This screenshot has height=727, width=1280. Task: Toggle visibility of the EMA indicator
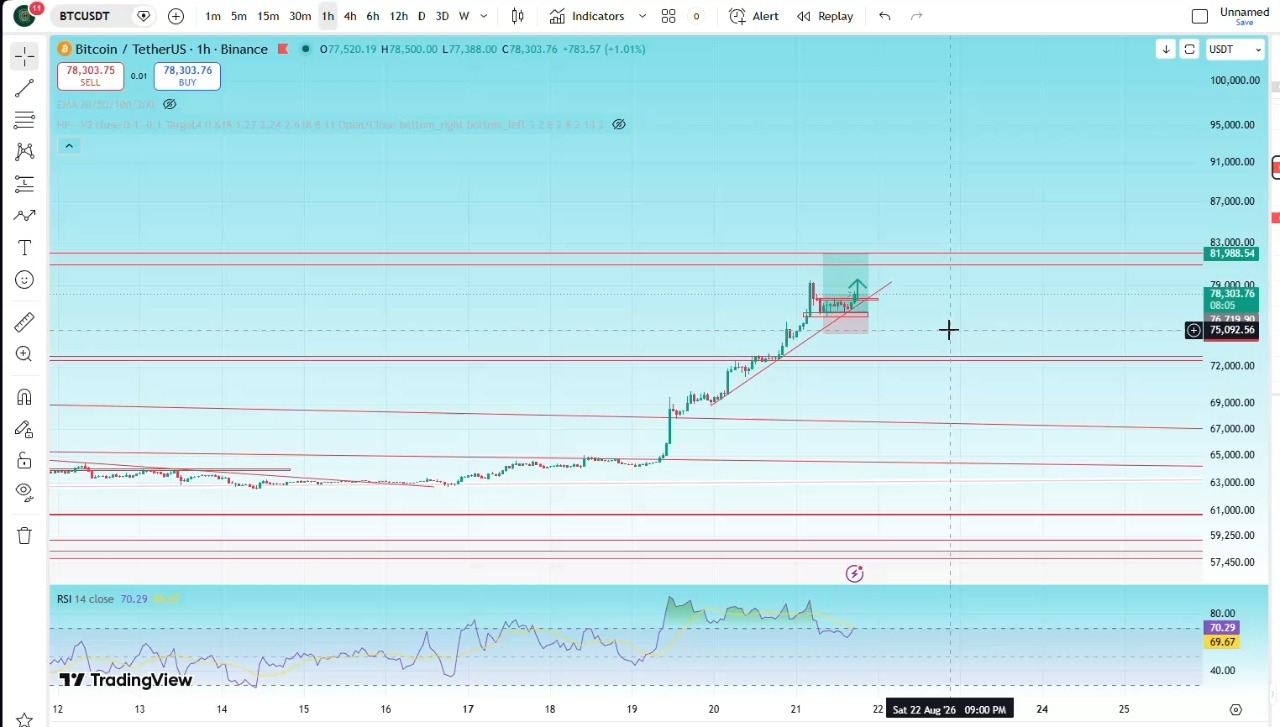coord(169,104)
